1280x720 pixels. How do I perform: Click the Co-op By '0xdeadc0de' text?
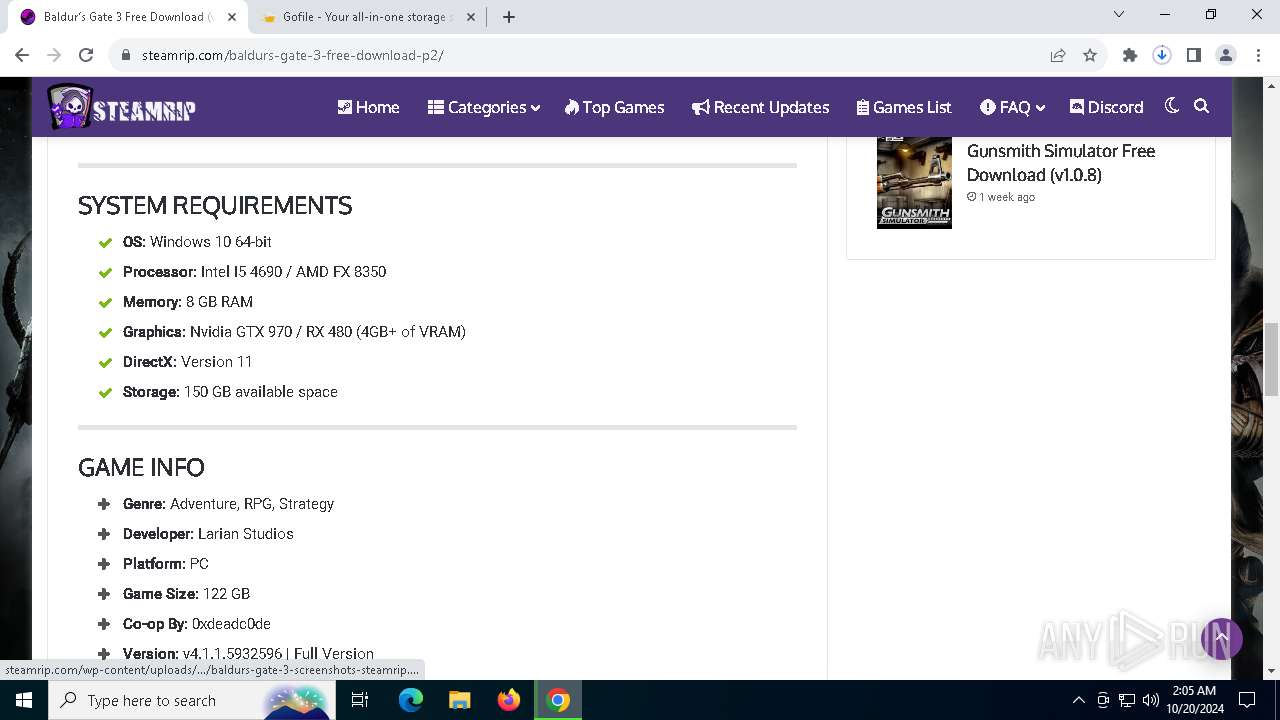tap(231, 624)
